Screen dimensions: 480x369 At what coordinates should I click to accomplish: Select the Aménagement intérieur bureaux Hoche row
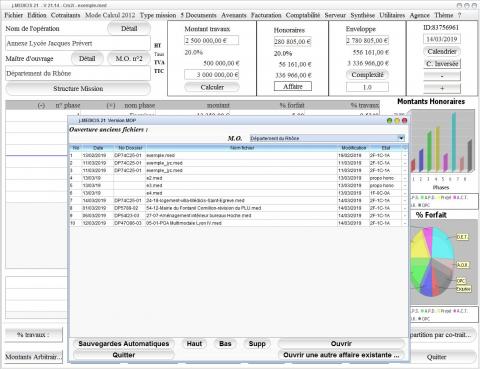point(238,216)
